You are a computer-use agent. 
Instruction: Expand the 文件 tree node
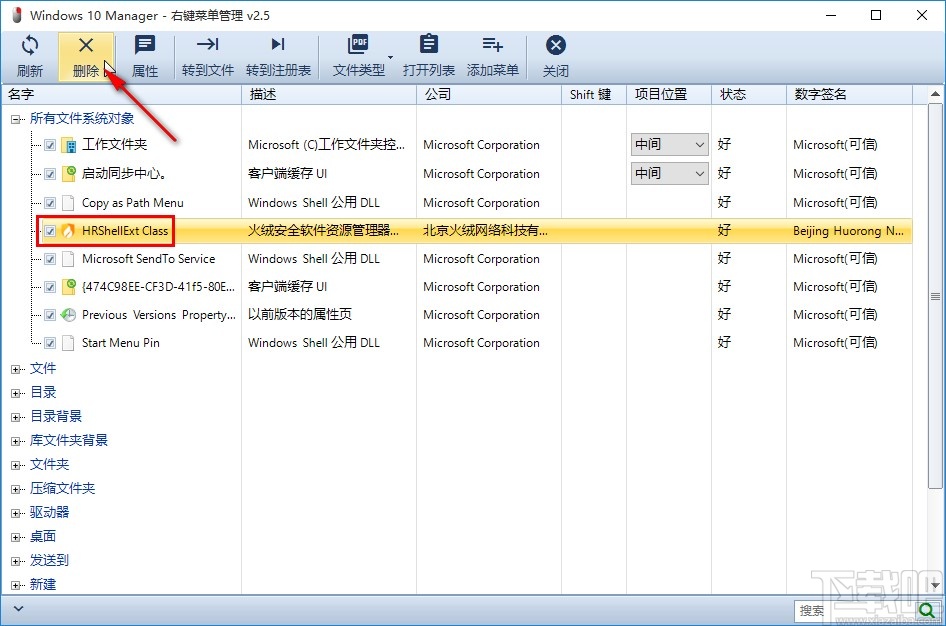(x=16, y=368)
